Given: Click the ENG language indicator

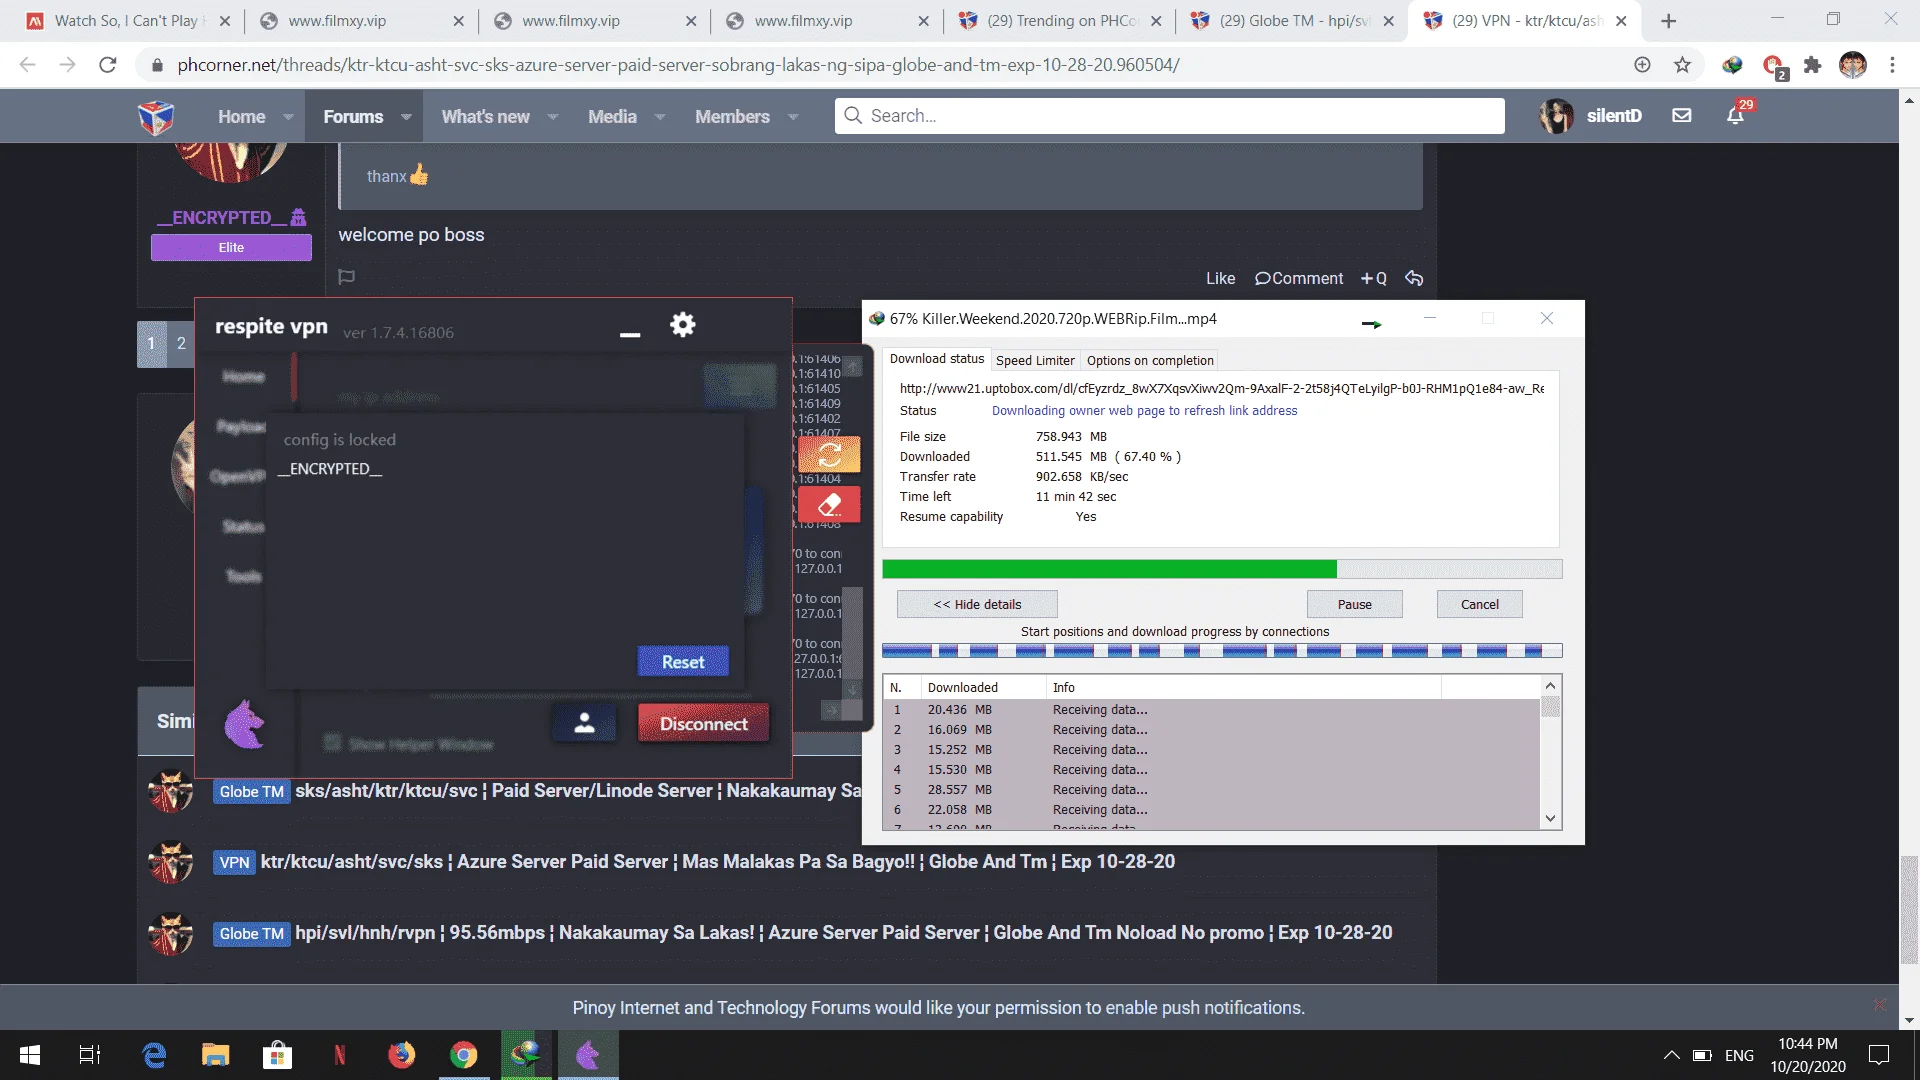Looking at the screenshot, I should [x=1739, y=1055].
